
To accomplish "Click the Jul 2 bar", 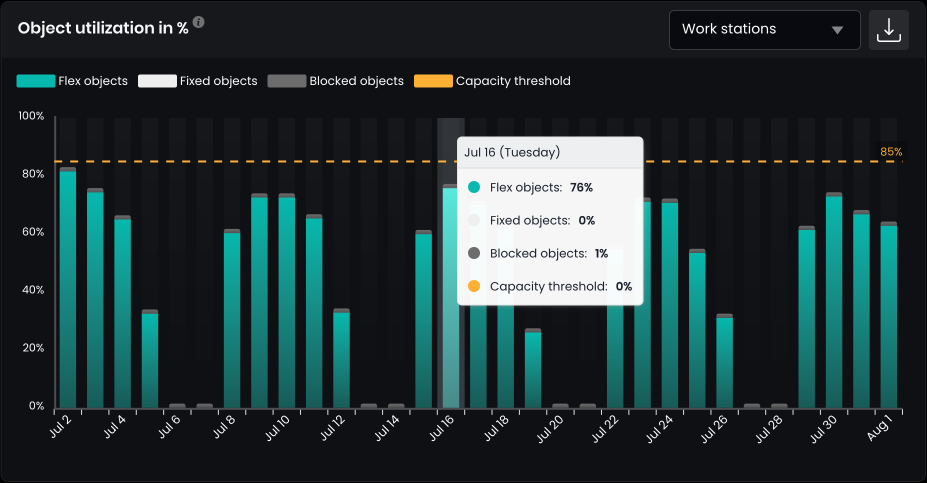I will coord(68,290).
